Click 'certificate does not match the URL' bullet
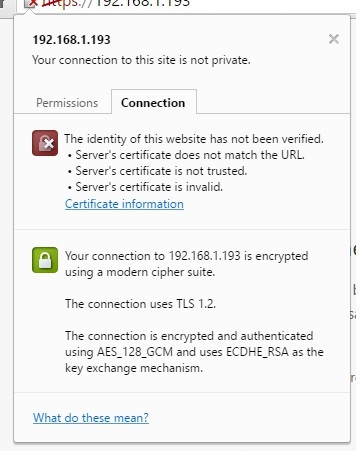 pyautogui.click(x=190, y=155)
